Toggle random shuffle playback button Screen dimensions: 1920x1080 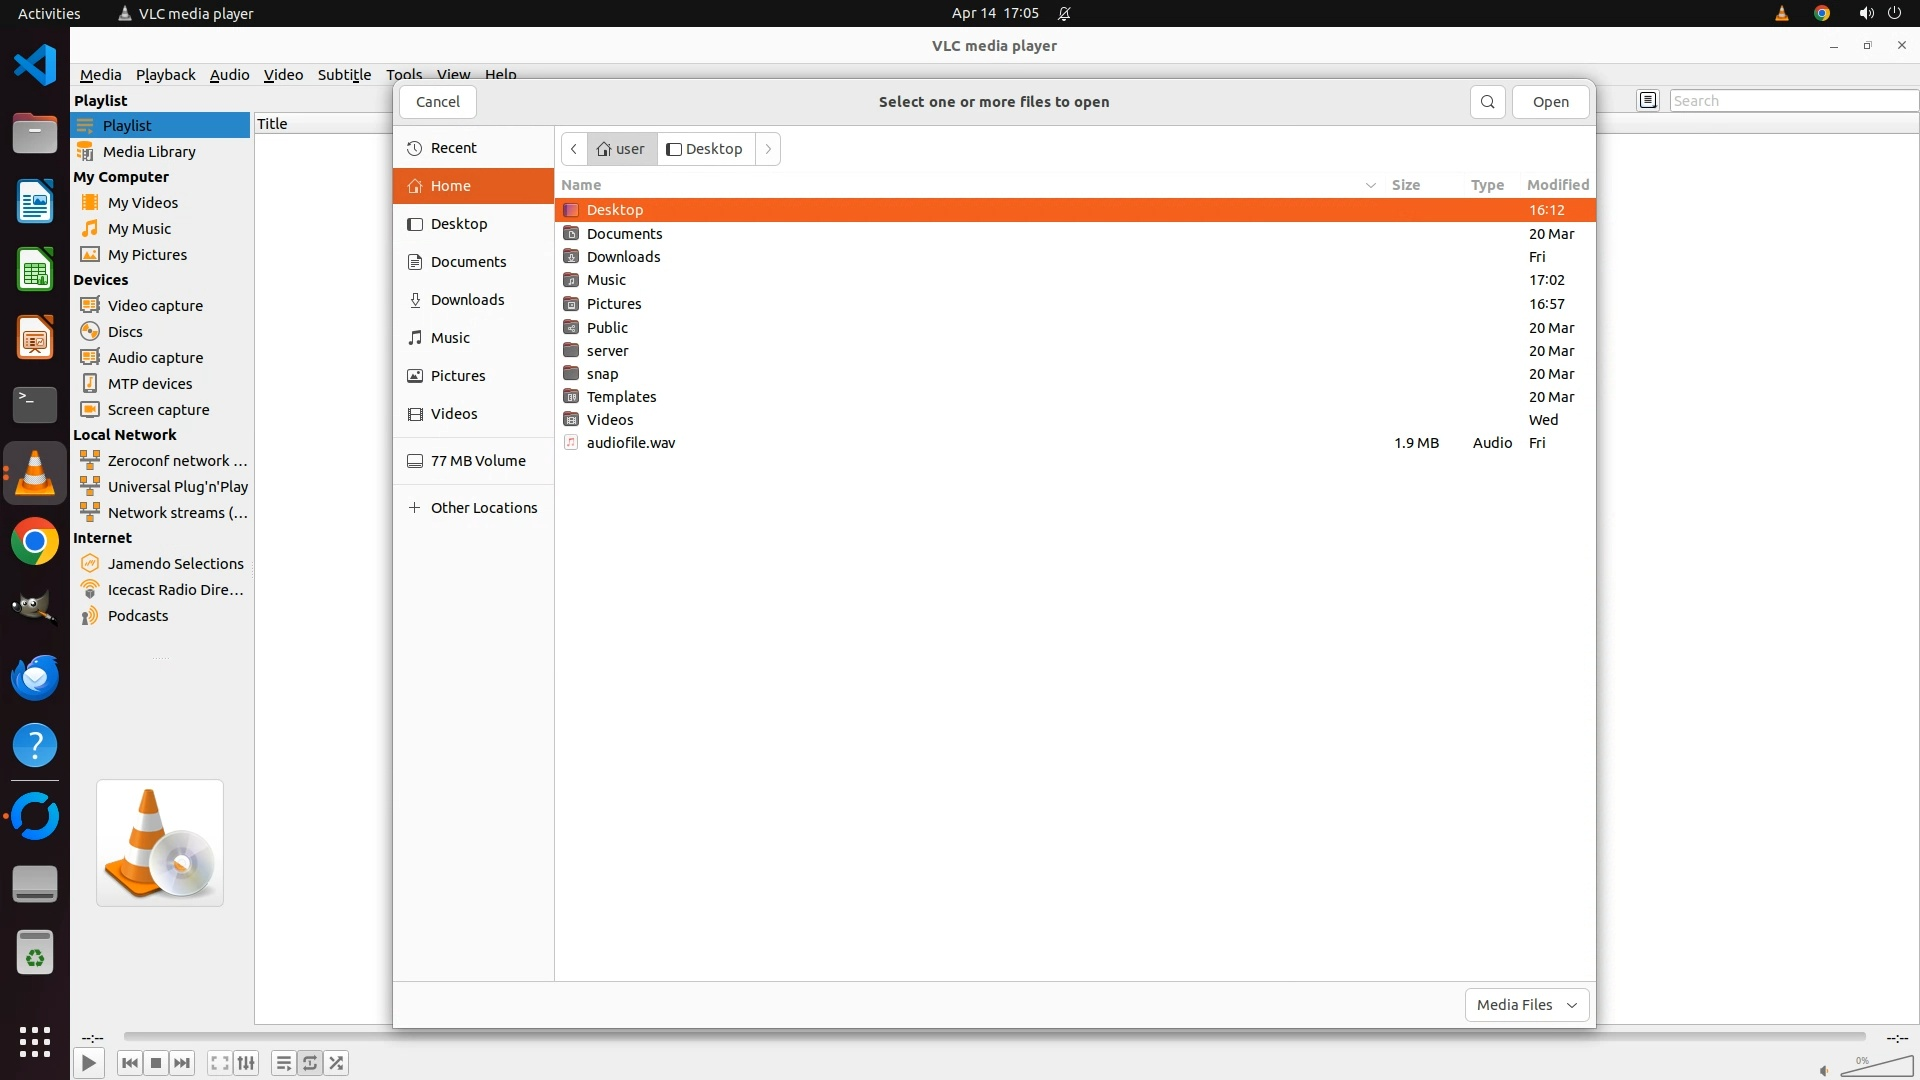tap(337, 1063)
